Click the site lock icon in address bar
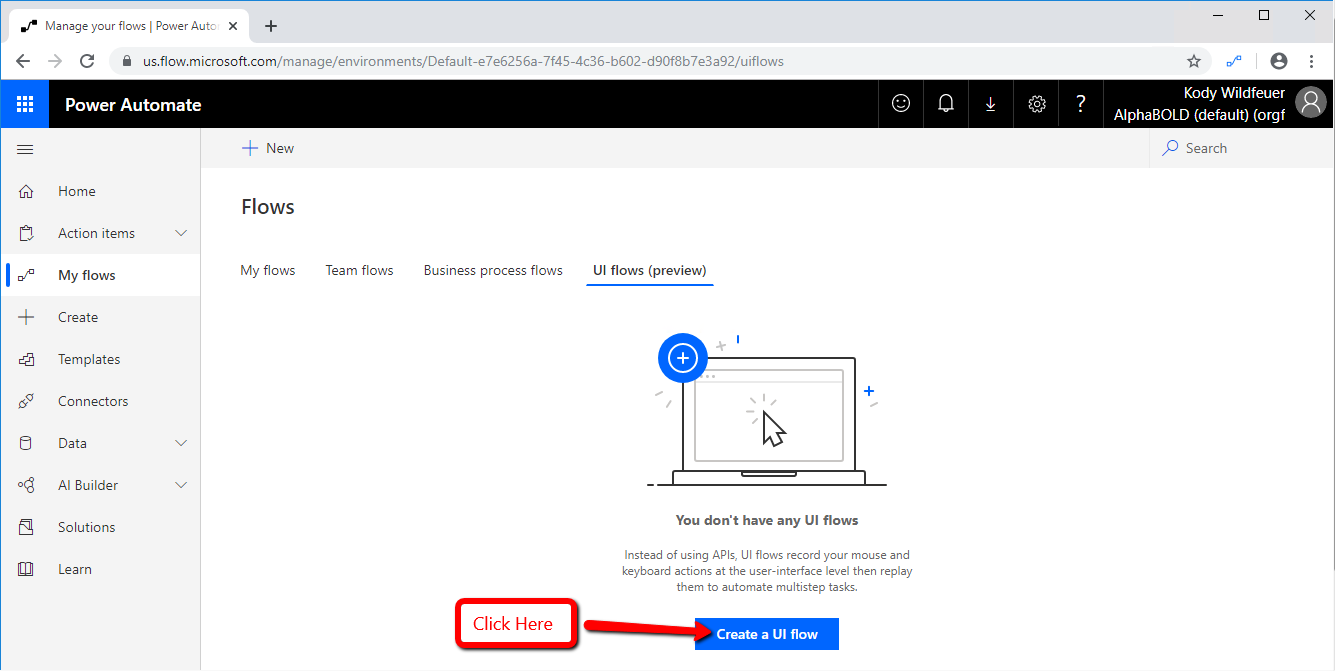The image size is (1335, 671). click(x=126, y=61)
